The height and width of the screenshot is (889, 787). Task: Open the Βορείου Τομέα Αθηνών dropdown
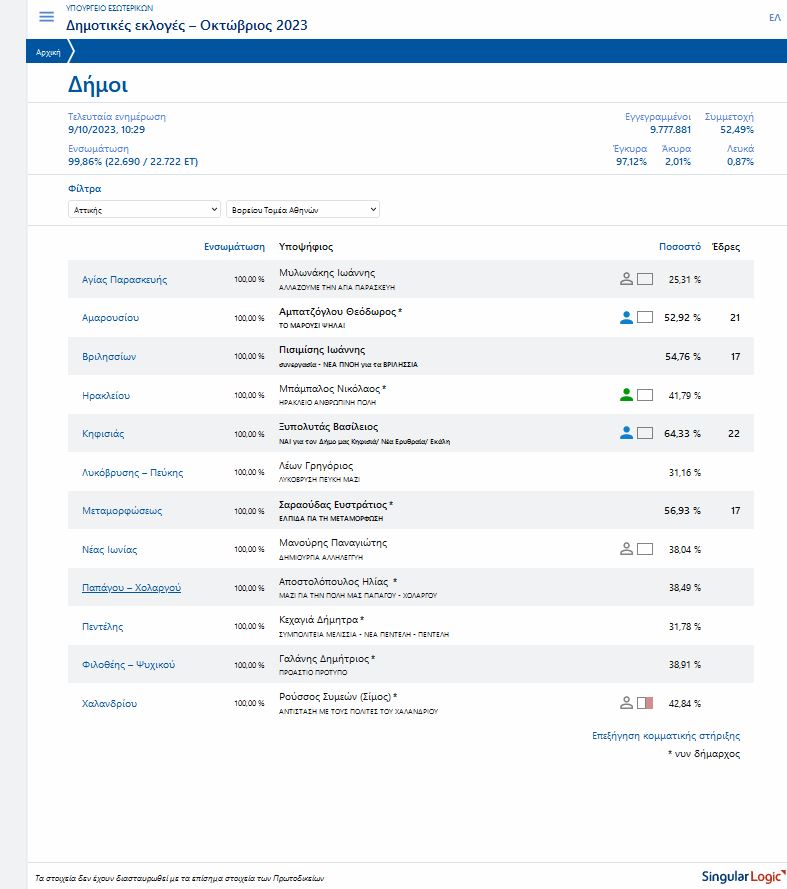coord(303,210)
